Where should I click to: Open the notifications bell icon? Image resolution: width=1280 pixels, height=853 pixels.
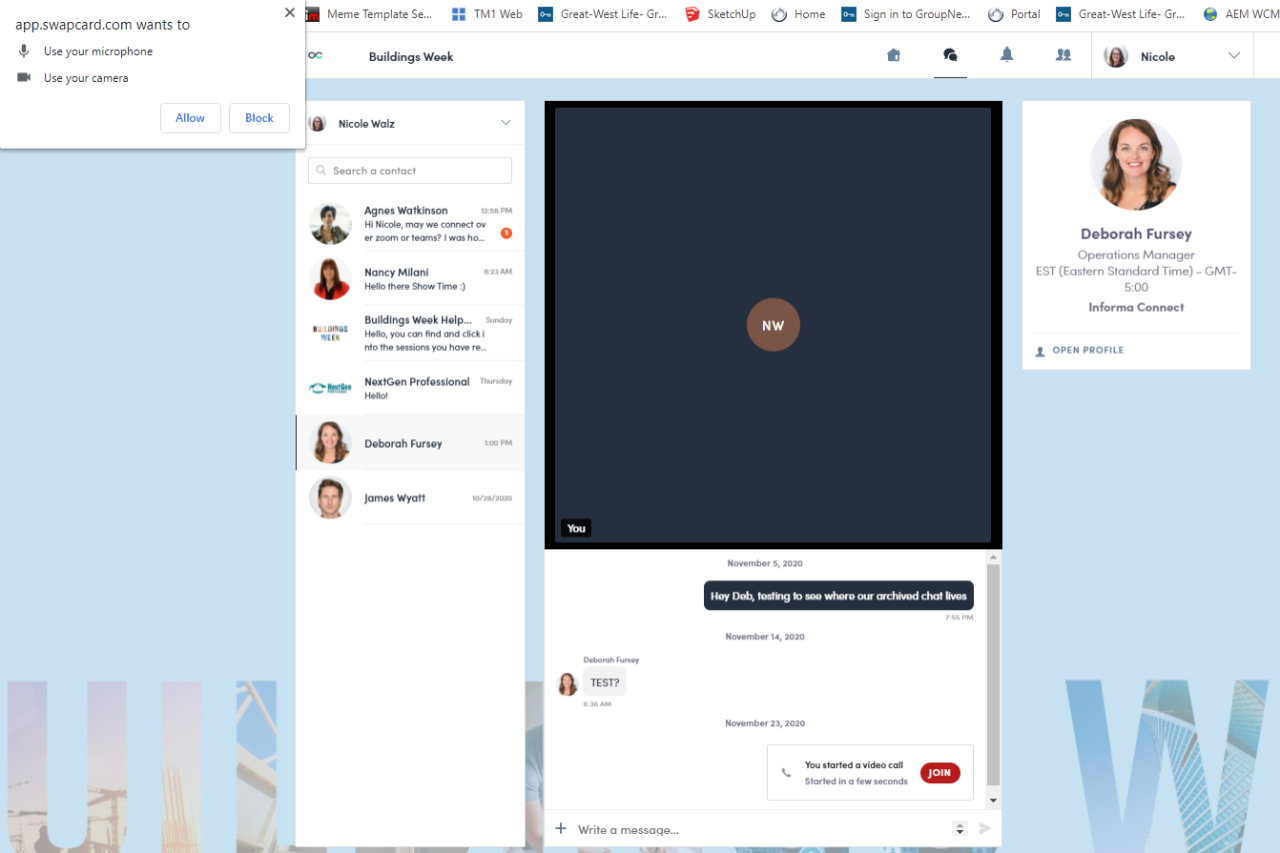(1007, 56)
